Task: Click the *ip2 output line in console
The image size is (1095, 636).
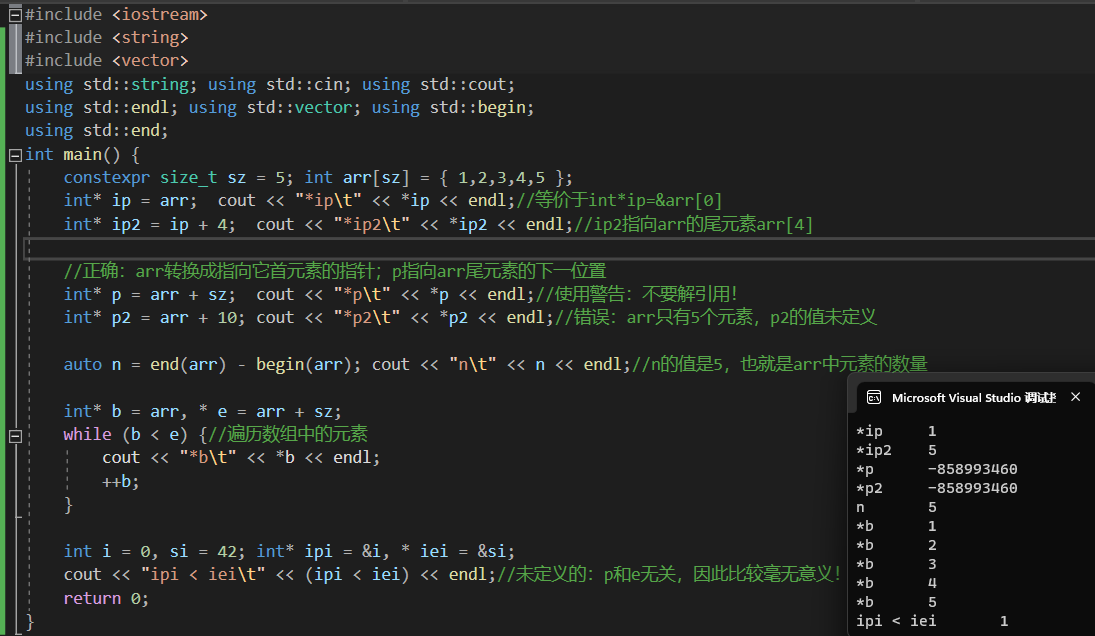Action: 897,450
